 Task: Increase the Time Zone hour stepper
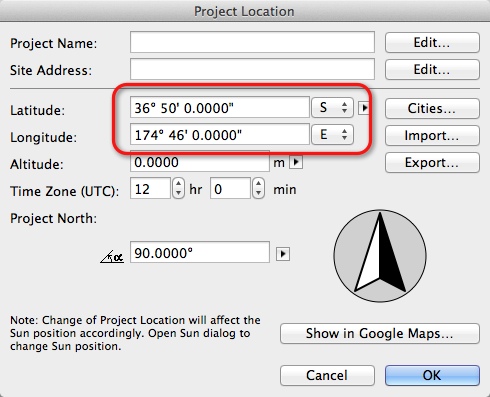click(179, 184)
